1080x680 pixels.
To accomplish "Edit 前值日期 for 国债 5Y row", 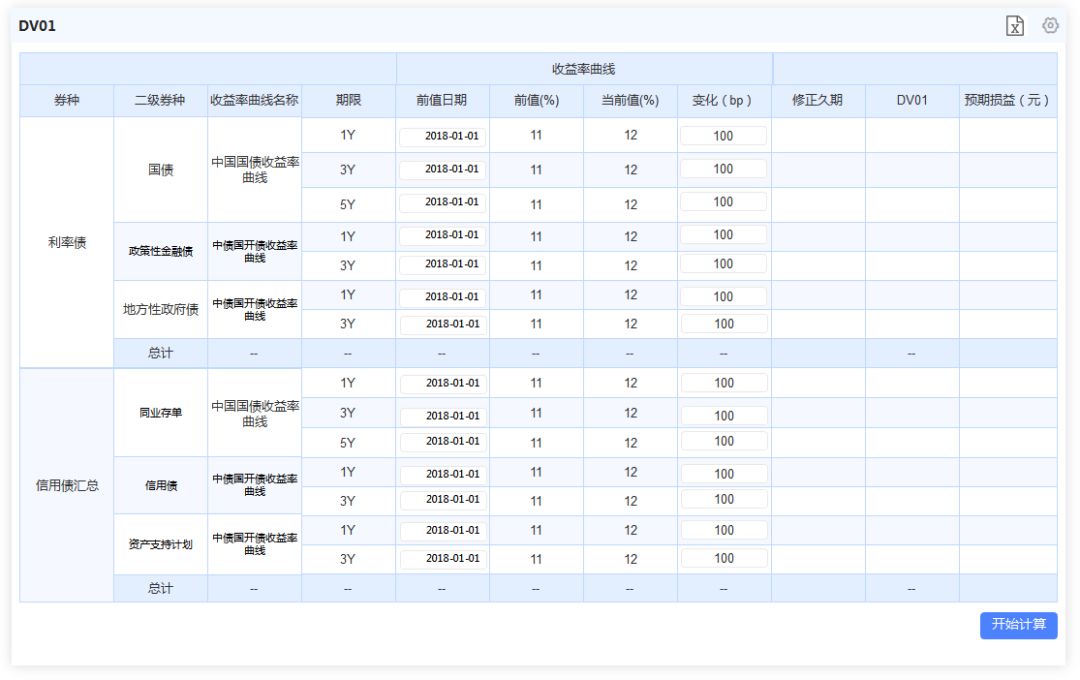I will coord(442,202).
